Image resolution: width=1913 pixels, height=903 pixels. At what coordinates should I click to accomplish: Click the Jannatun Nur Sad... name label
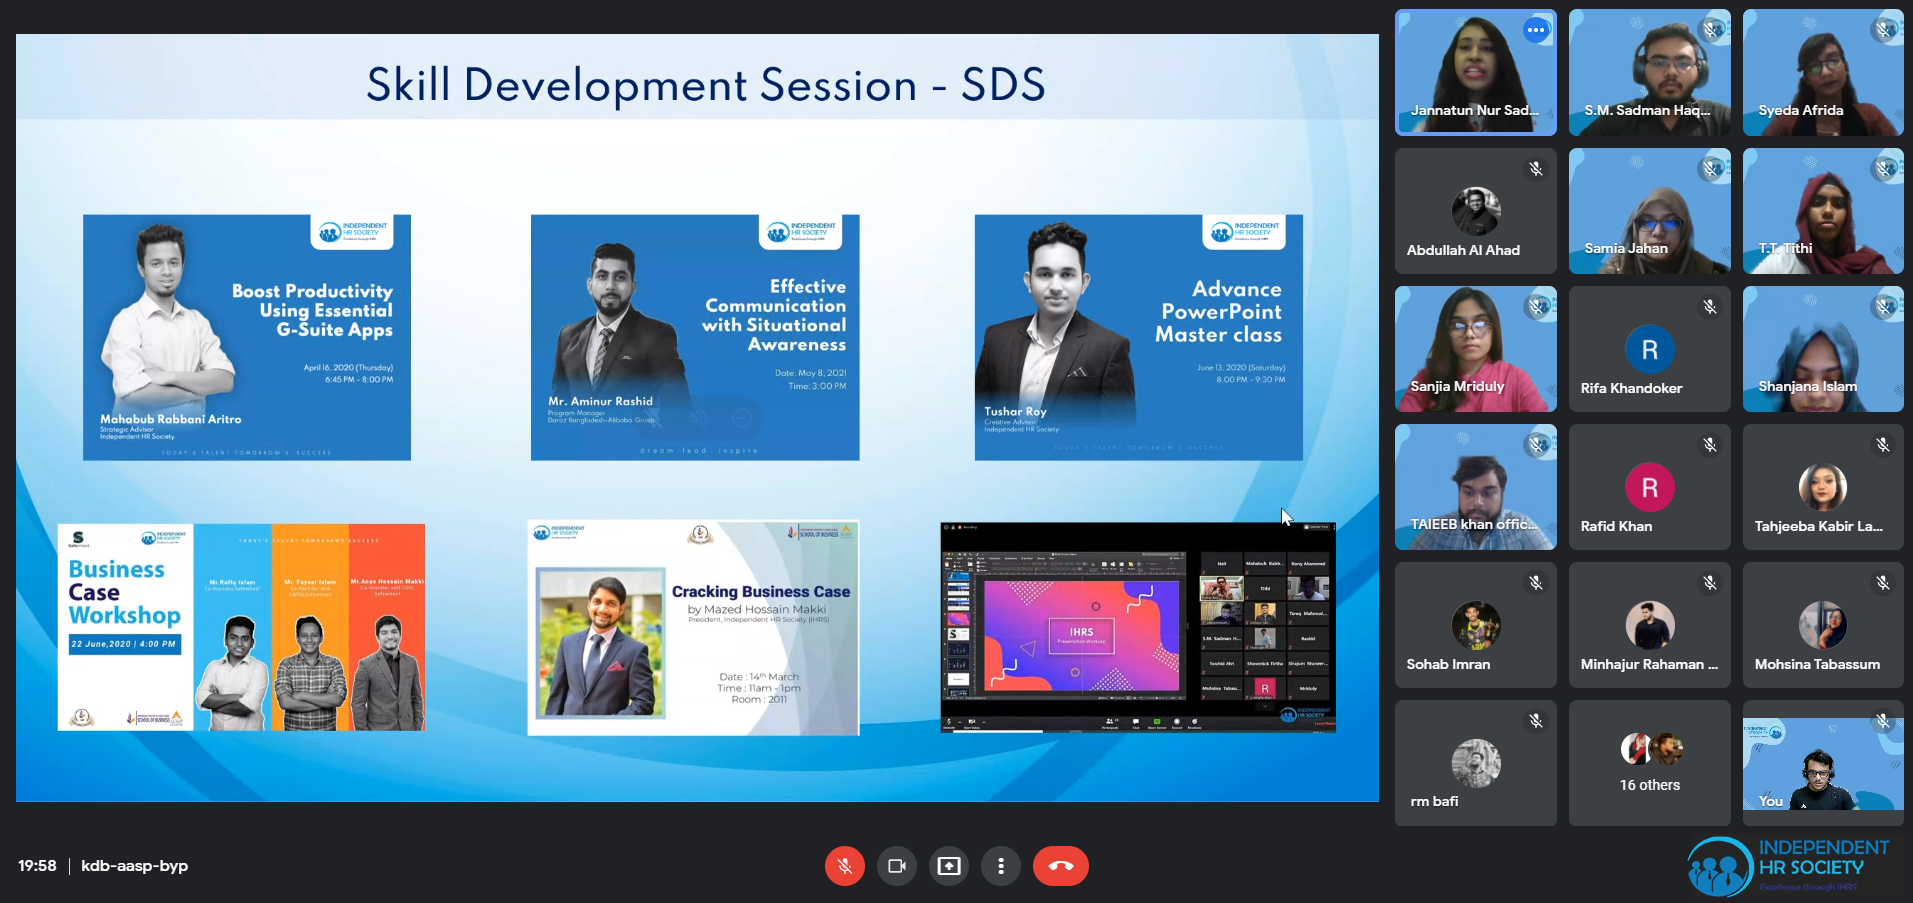click(1475, 110)
